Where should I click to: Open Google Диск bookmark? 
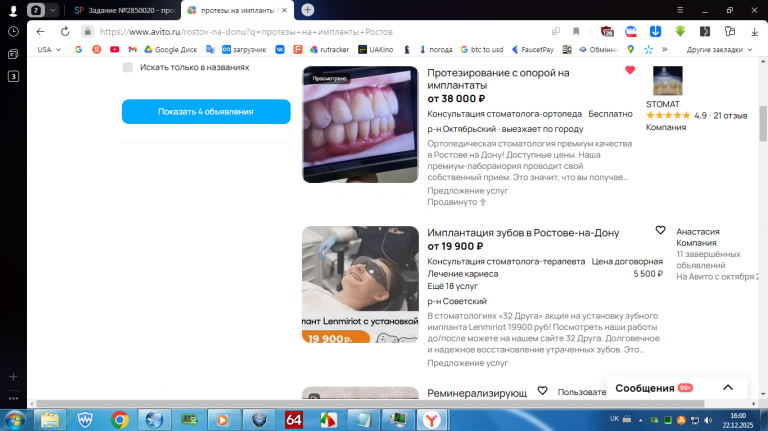[170, 49]
